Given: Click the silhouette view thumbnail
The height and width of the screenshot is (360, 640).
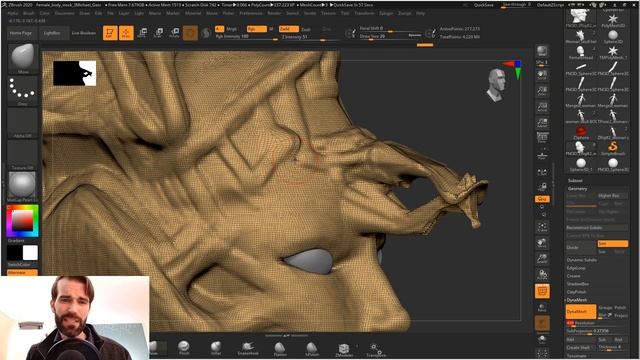Looking at the screenshot, I should [x=75, y=73].
